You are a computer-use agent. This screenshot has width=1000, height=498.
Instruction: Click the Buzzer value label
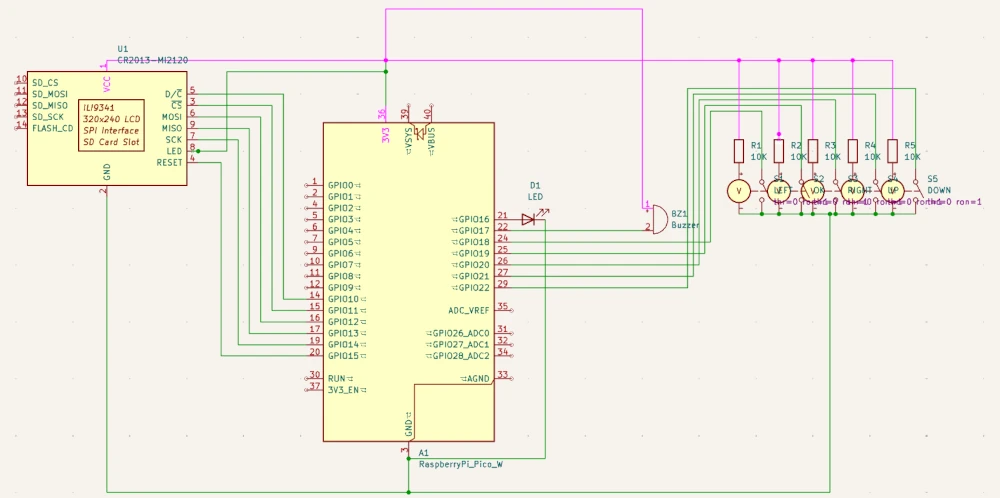point(686,226)
